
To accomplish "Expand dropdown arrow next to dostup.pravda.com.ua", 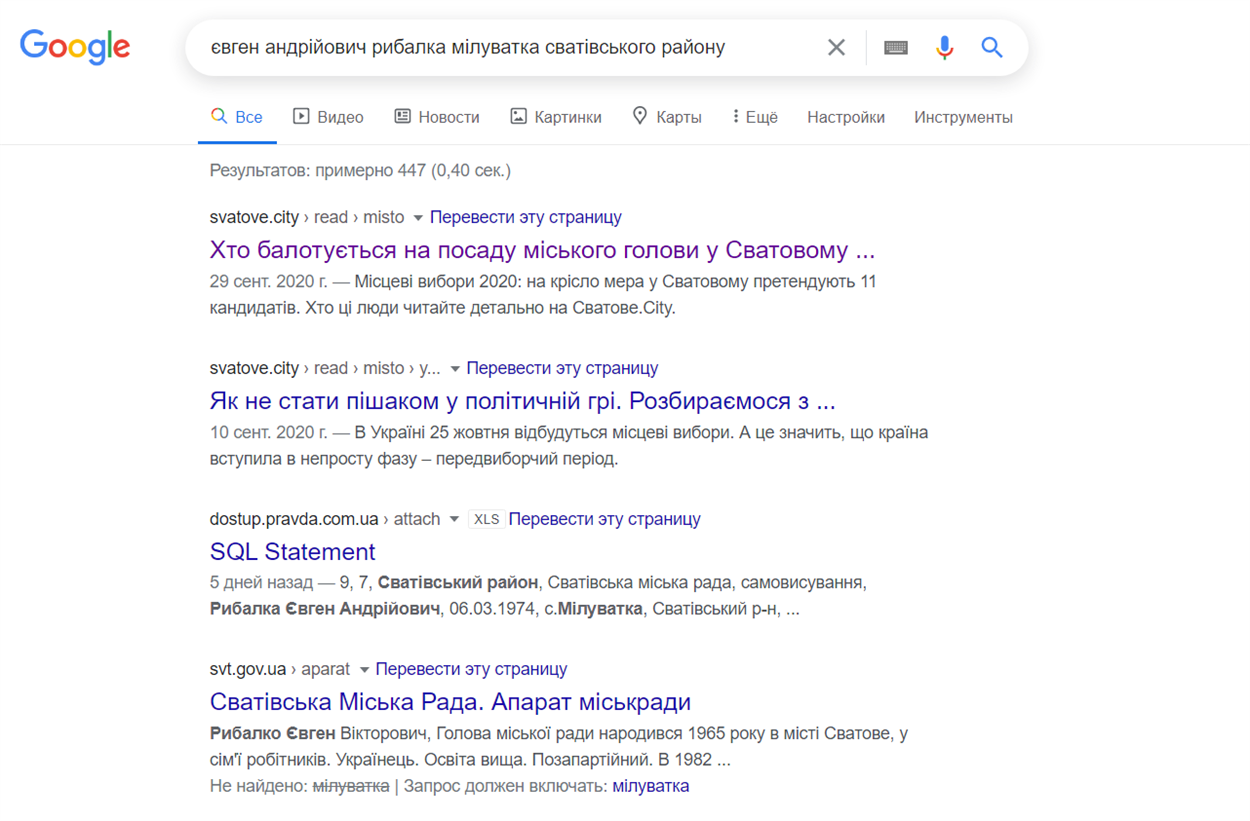I will point(454,520).
